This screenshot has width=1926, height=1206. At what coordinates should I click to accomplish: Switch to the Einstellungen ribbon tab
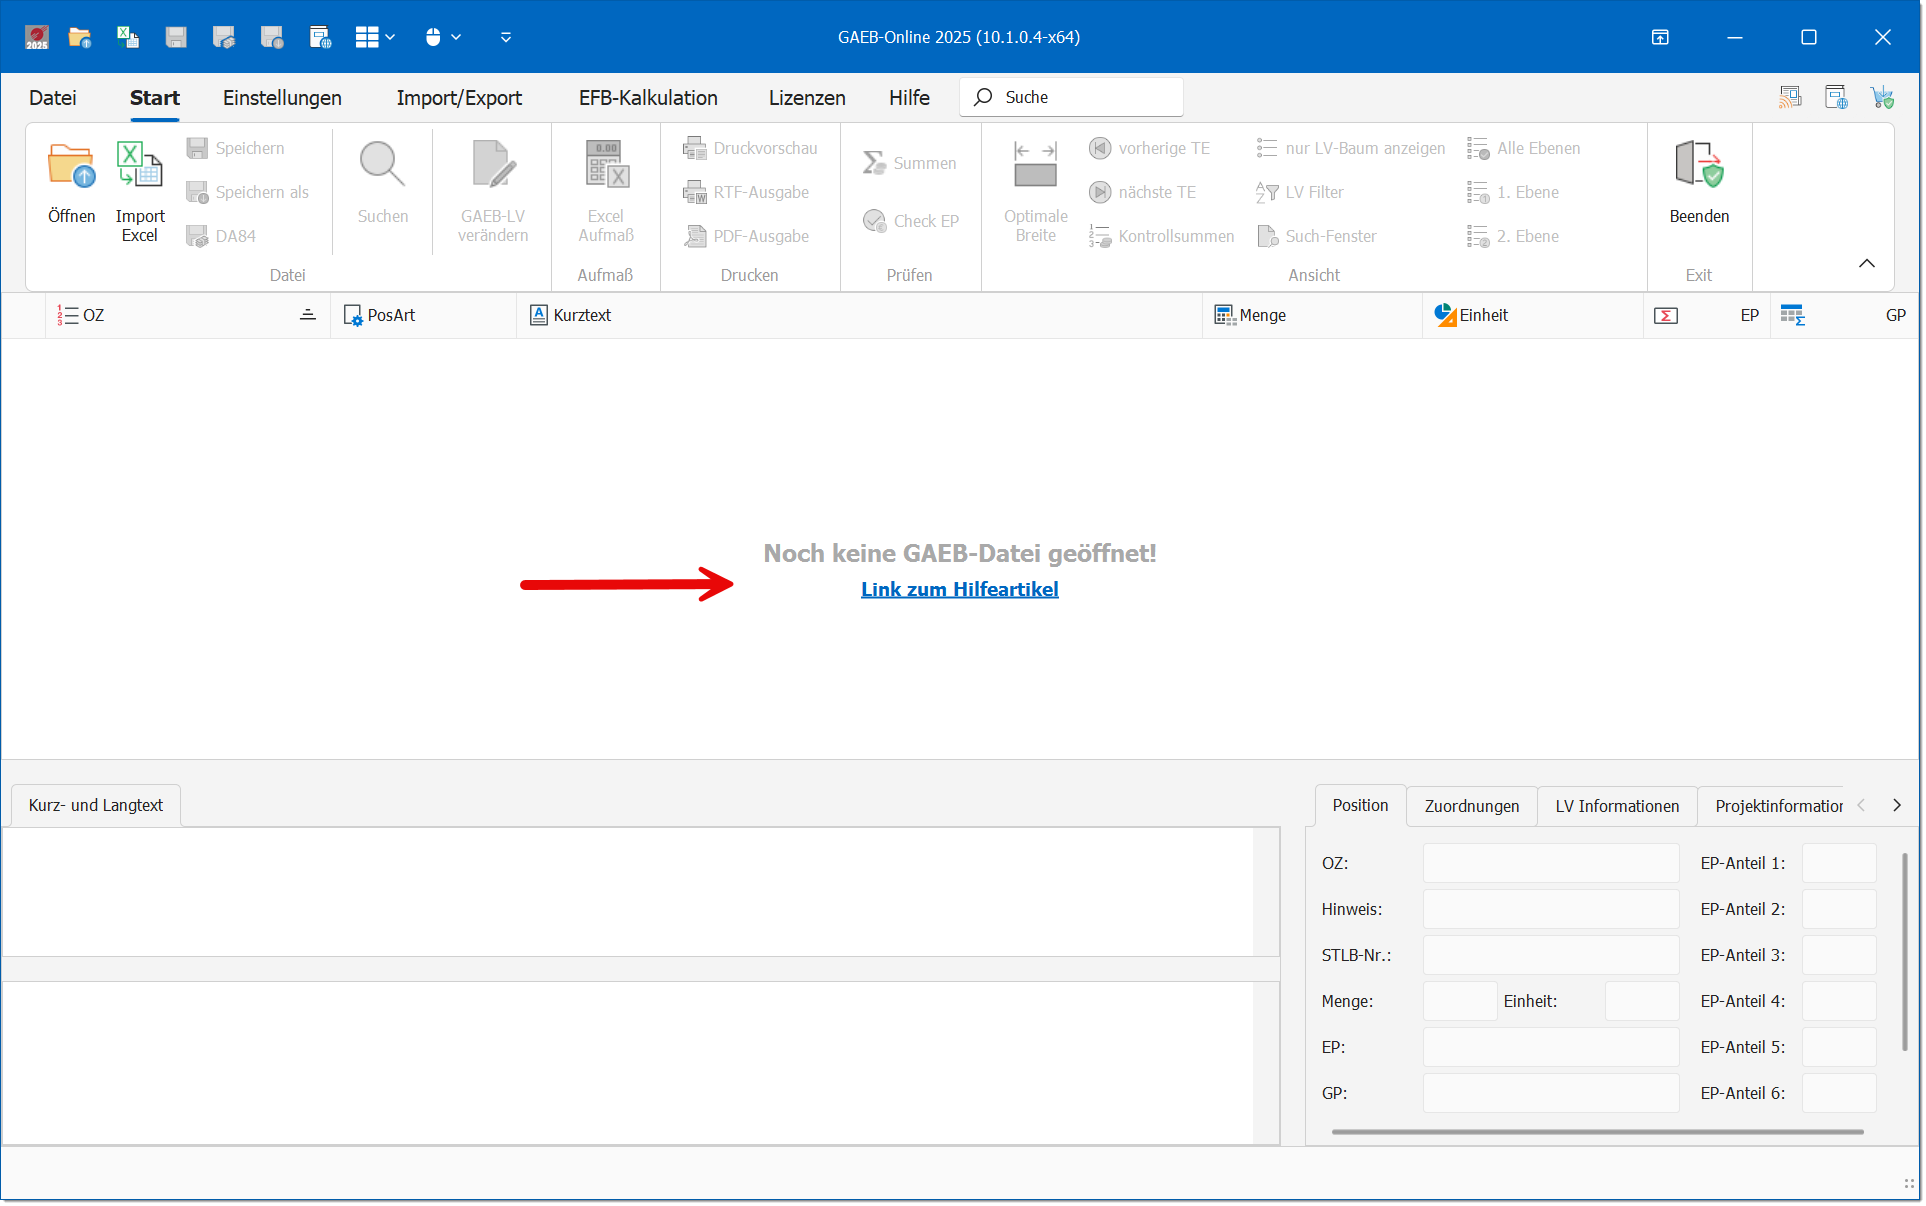pos(282,98)
